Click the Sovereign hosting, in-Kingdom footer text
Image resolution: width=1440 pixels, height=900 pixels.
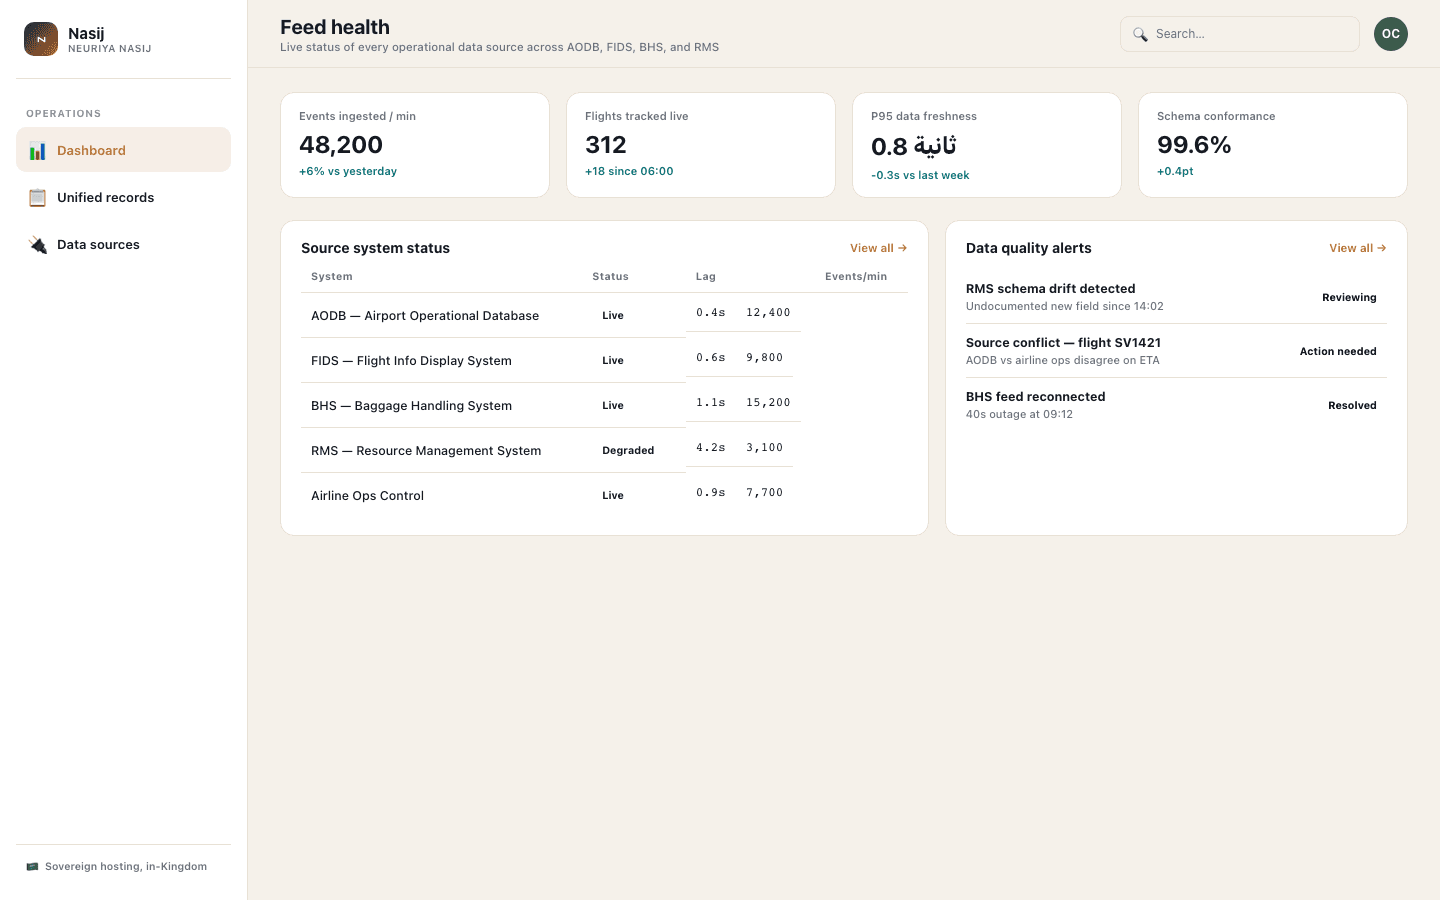tap(126, 867)
